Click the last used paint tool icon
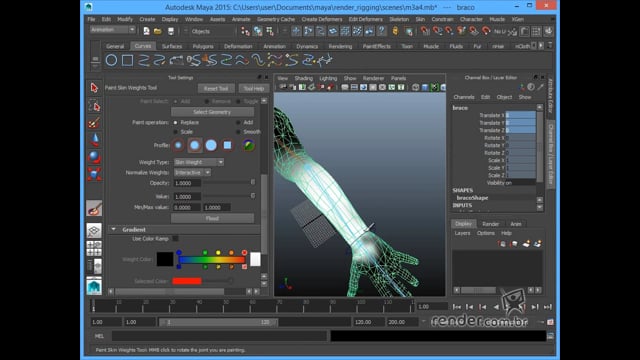The height and width of the screenshot is (360, 640). pos(94,209)
